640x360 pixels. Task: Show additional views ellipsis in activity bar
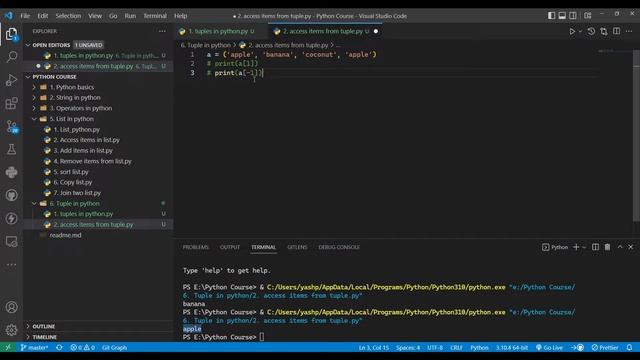11,264
